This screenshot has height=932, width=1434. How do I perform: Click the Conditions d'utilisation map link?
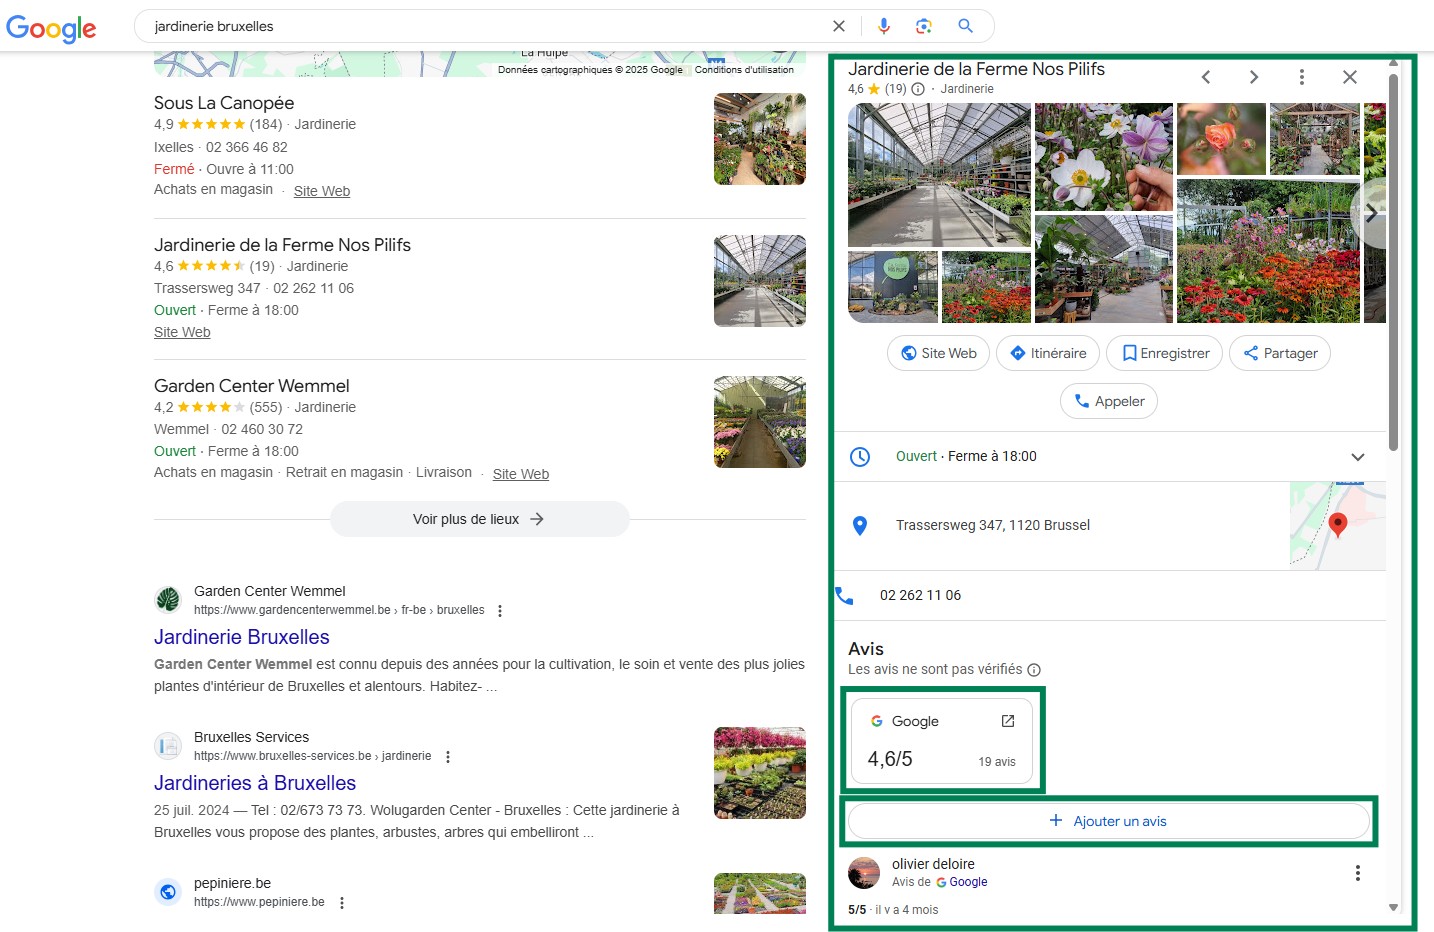tap(744, 70)
